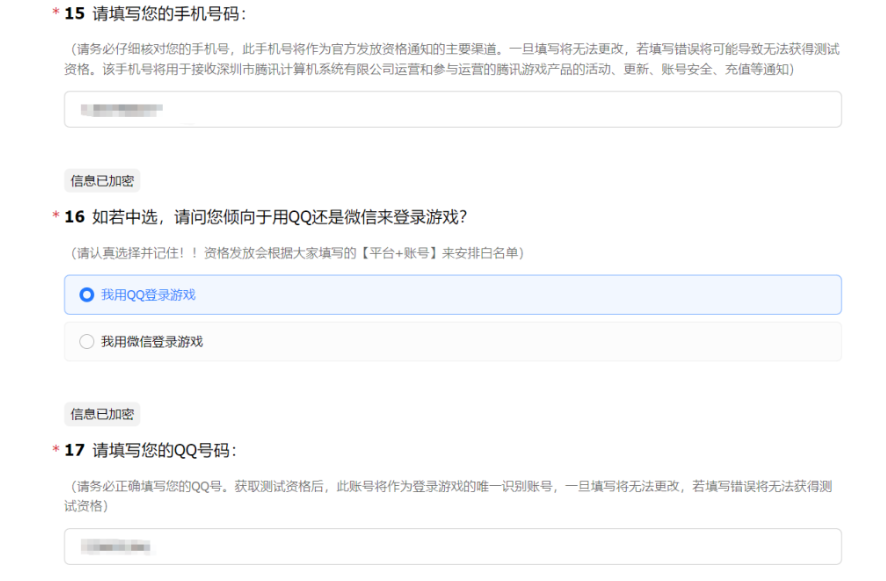This screenshot has height=581, width=886.
Task: Click the bold number 16 label
Action: point(74,217)
